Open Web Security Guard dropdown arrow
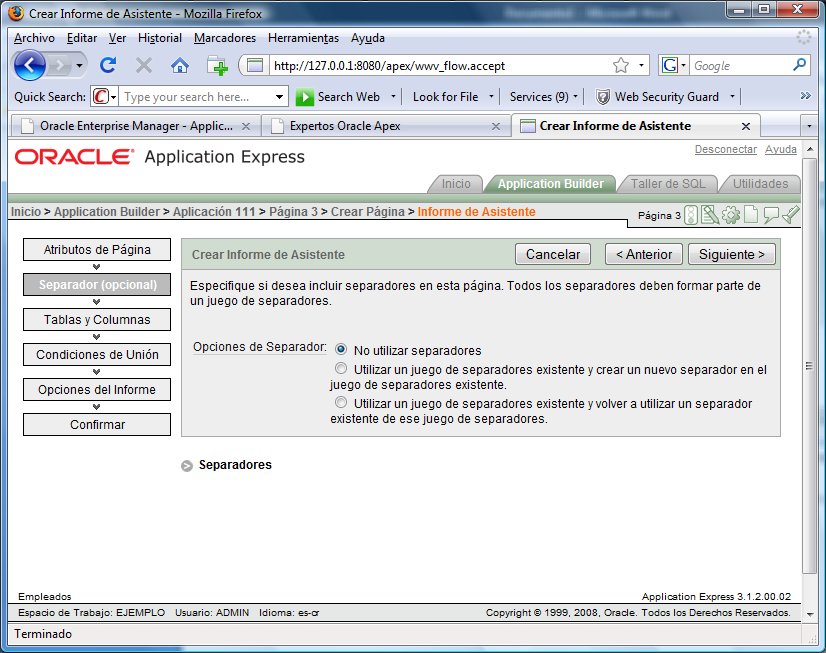This screenshot has height=653, width=826. (732, 96)
